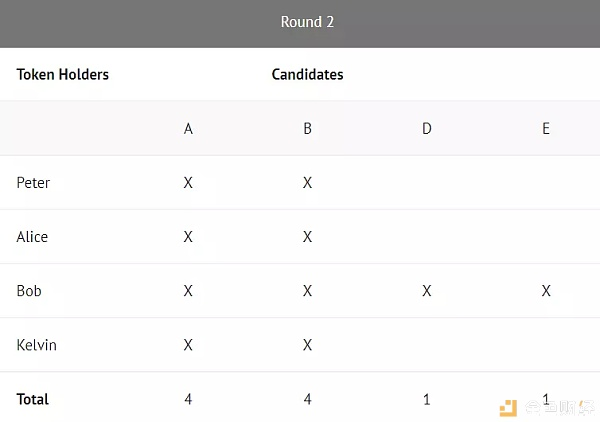
Task: Click the Total row label
Action: pyautogui.click(x=33, y=399)
